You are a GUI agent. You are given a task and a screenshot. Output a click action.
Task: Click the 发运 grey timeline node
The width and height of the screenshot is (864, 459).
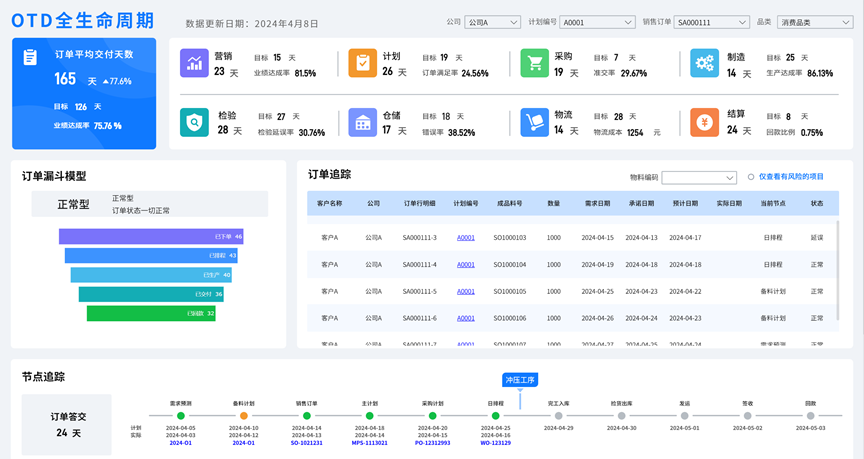(684, 416)
